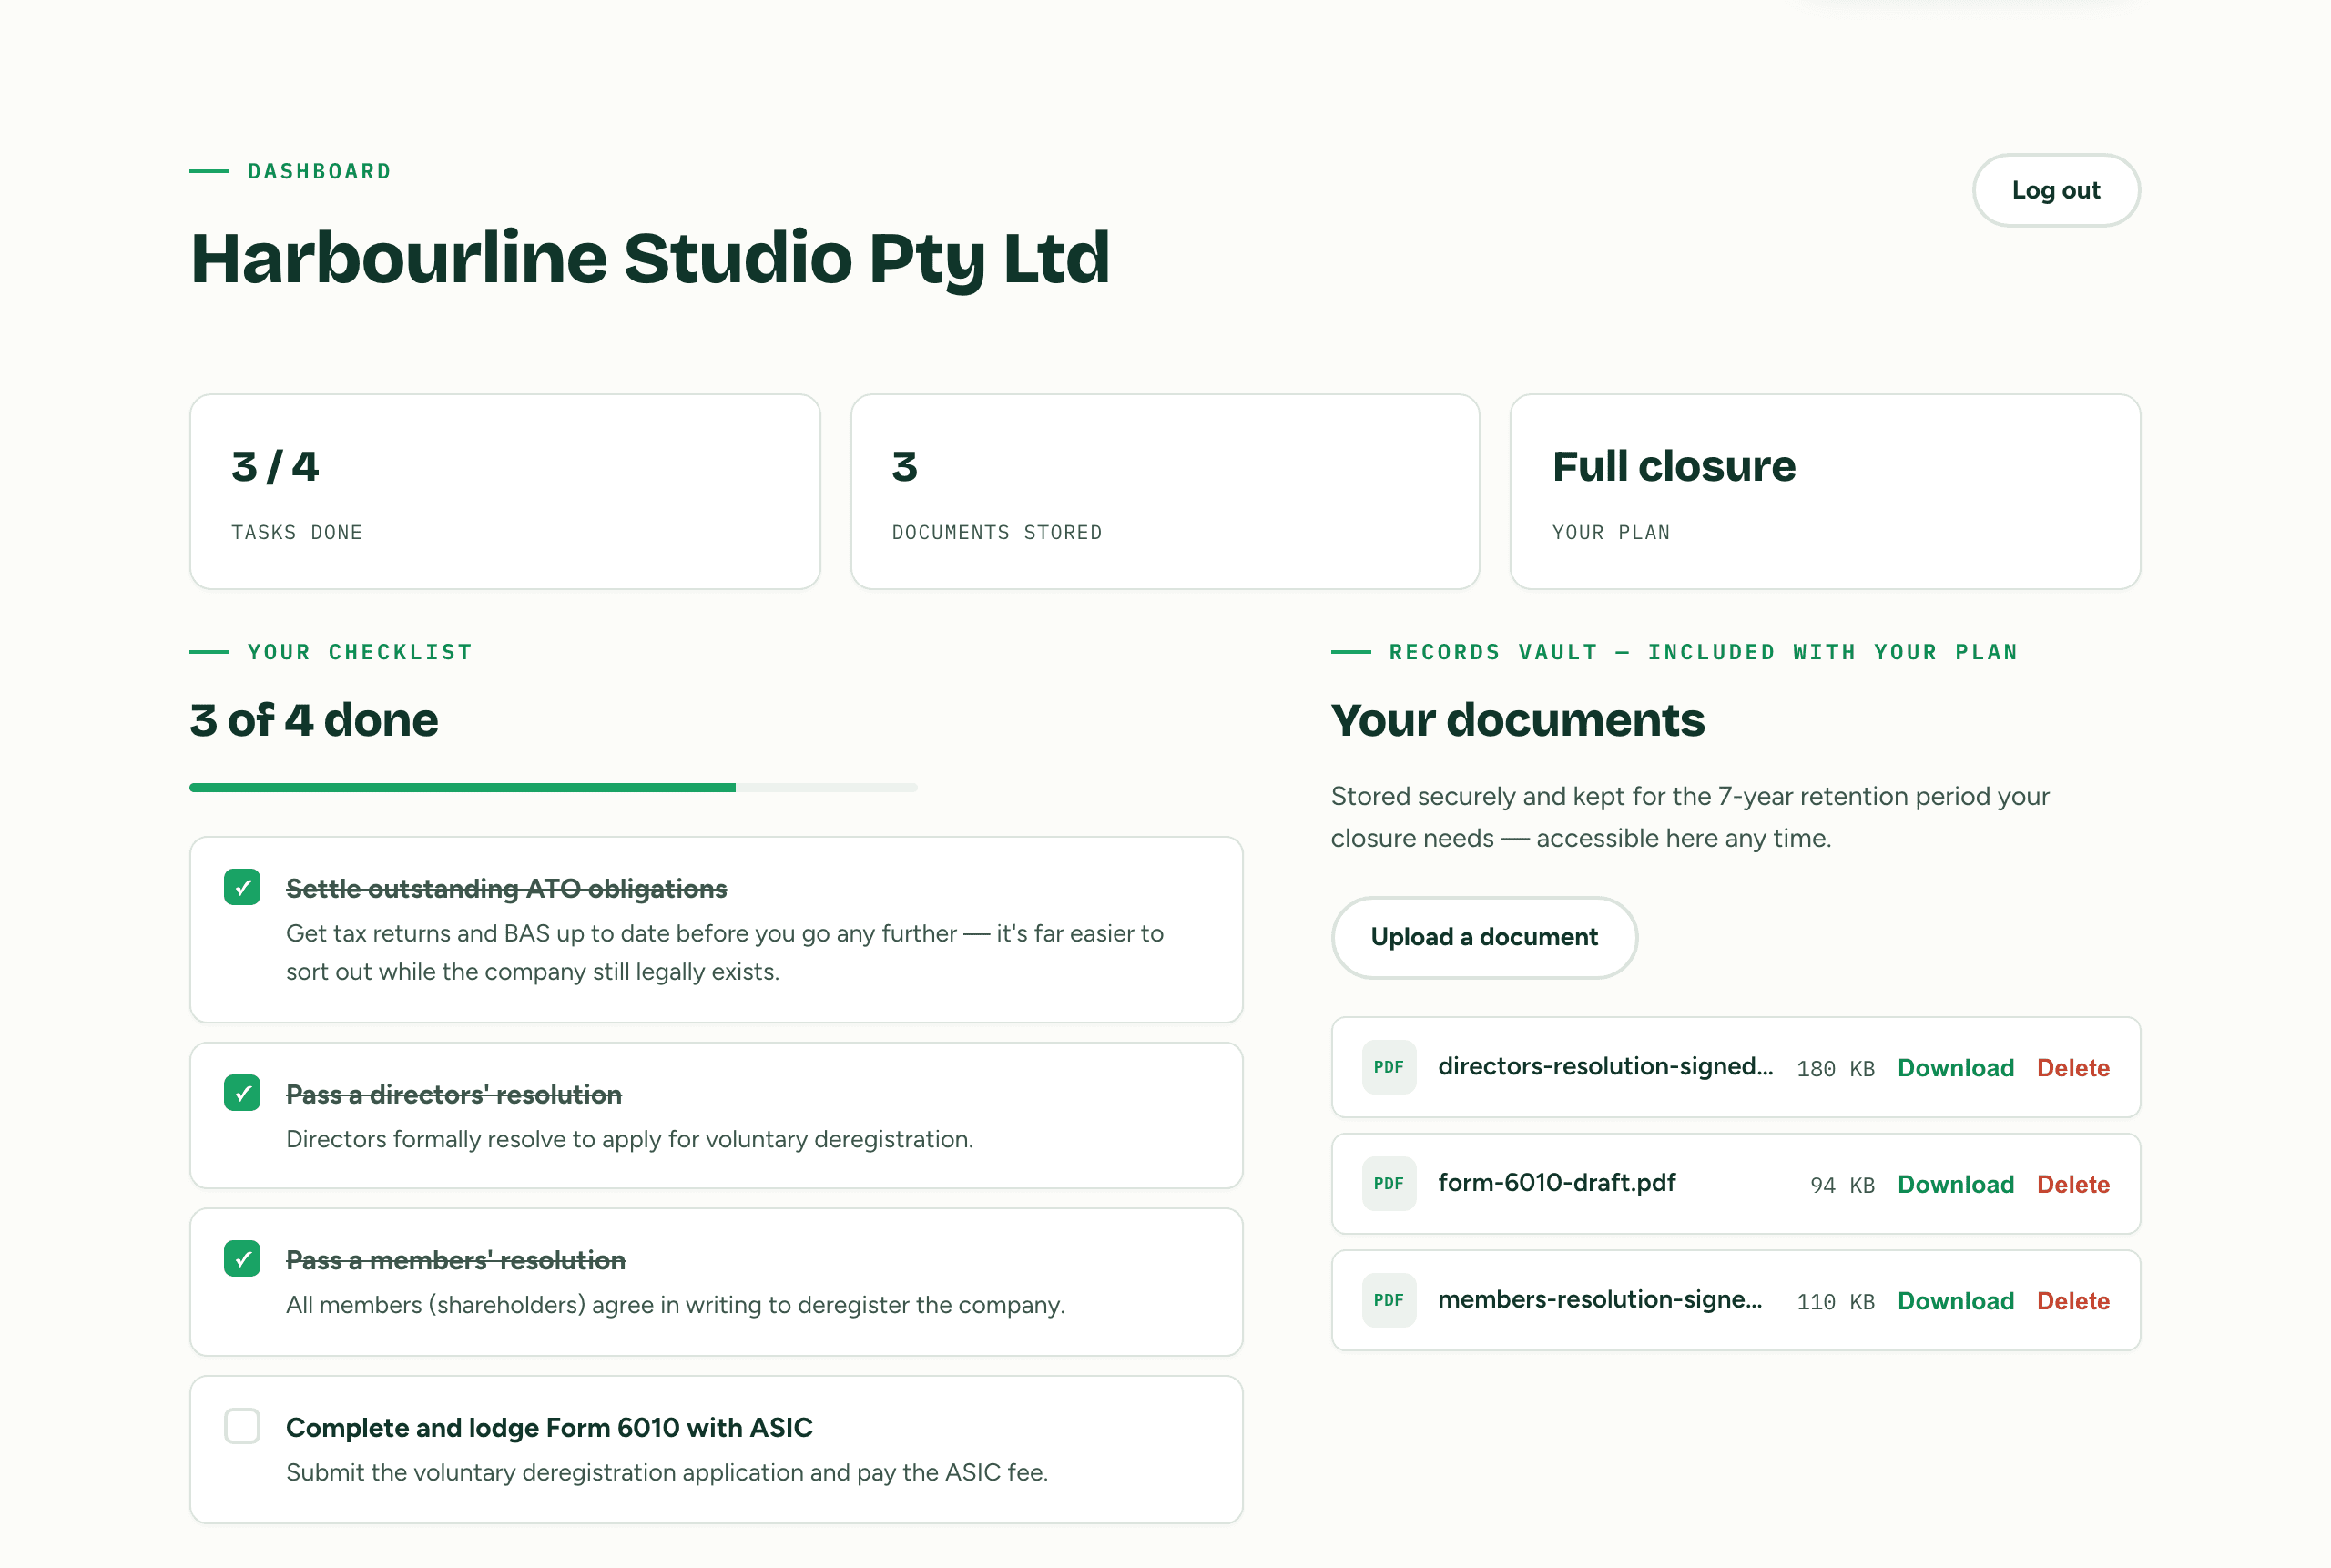Click PDF icon for form-6010-draft.pdf
2331x1568 pixels.
(x=1388, y=1184)
